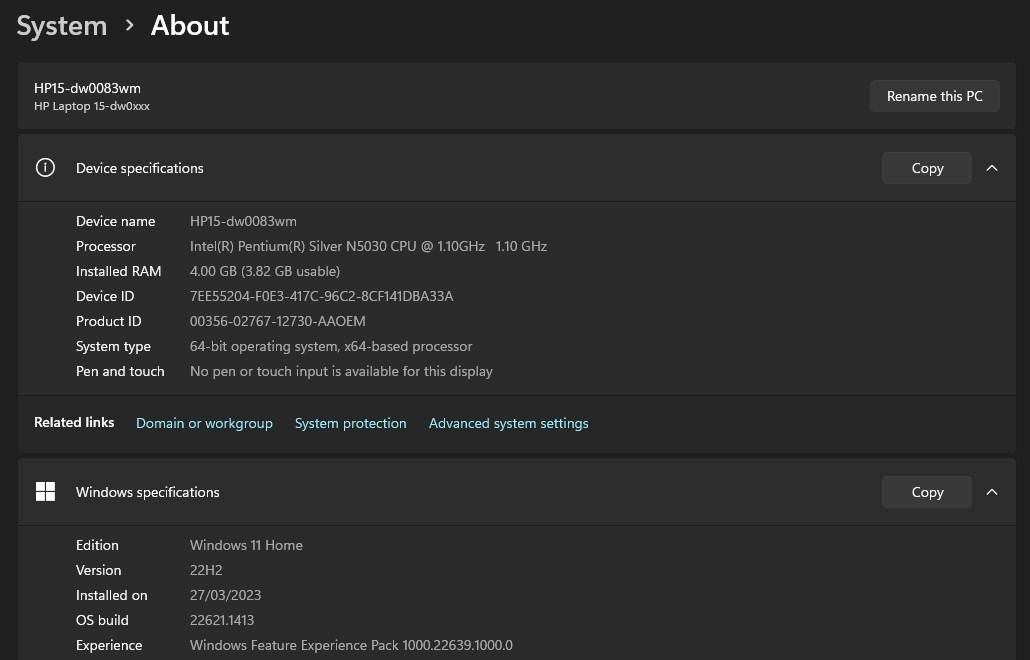
Task: Collapse the Windows specifications section
Action: tap(992, 492)
